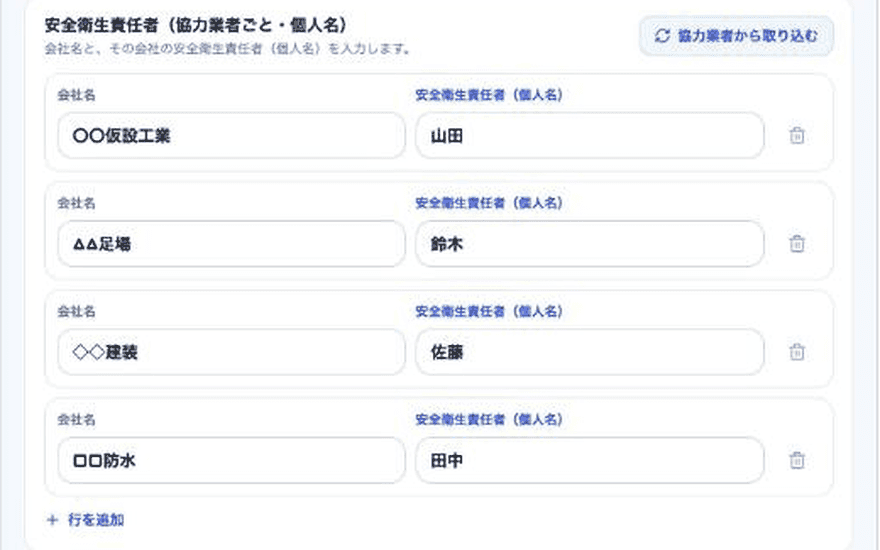
Task: Edit the safety officer field 田中
Action: point(589,460)
